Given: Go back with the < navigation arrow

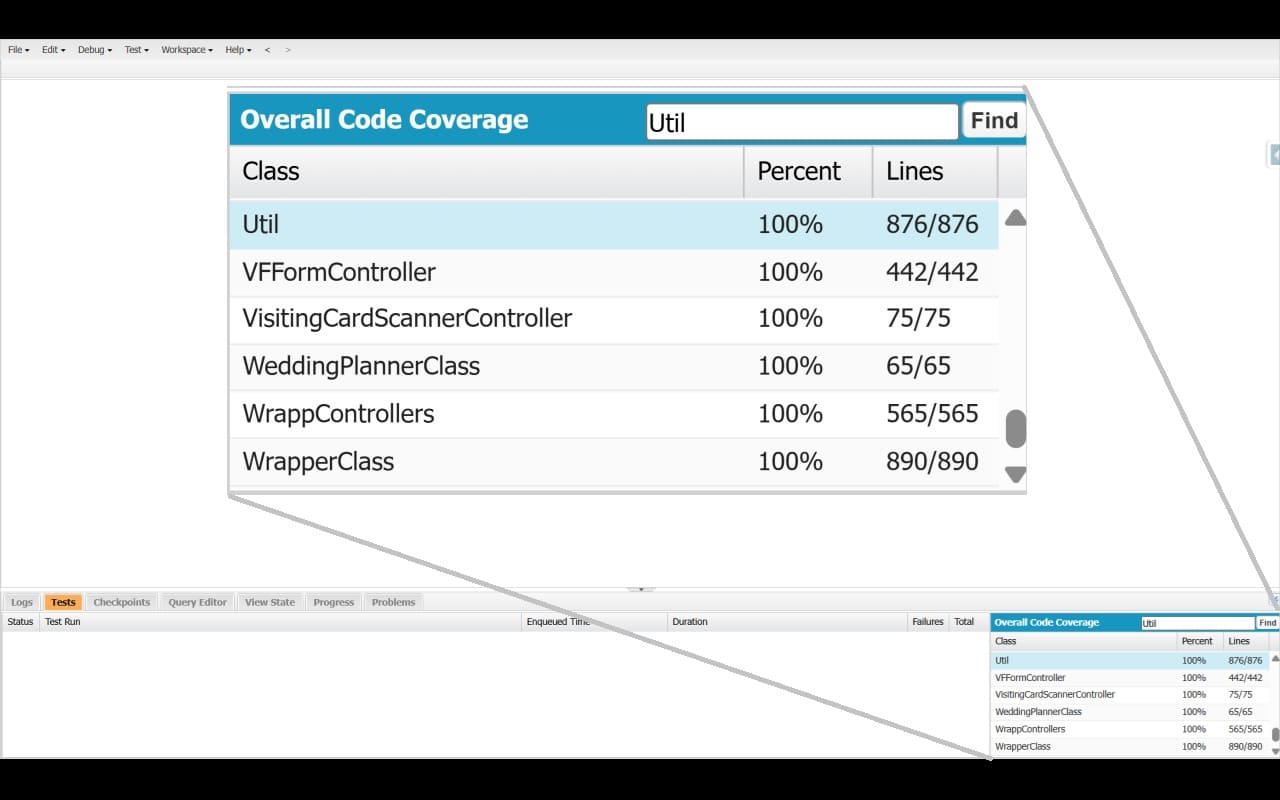Looking at the screenshot, I should [267, 50].
